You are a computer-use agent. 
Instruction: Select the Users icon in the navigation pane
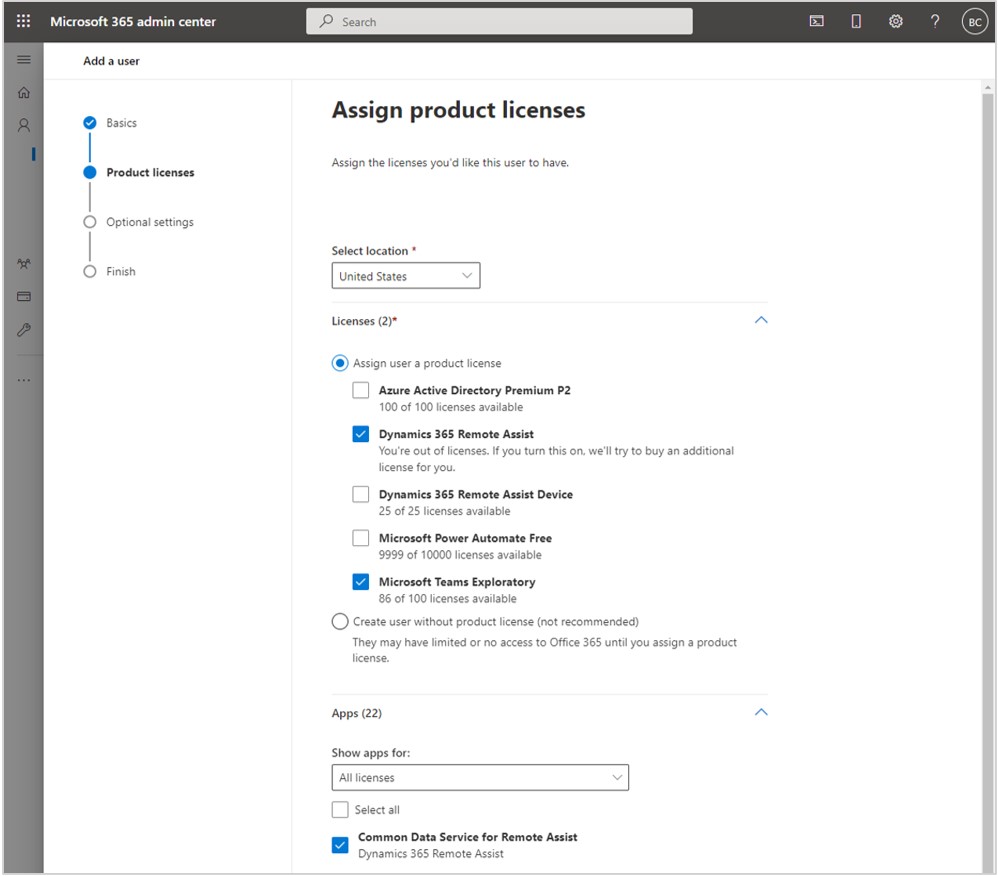coord(24,124)
